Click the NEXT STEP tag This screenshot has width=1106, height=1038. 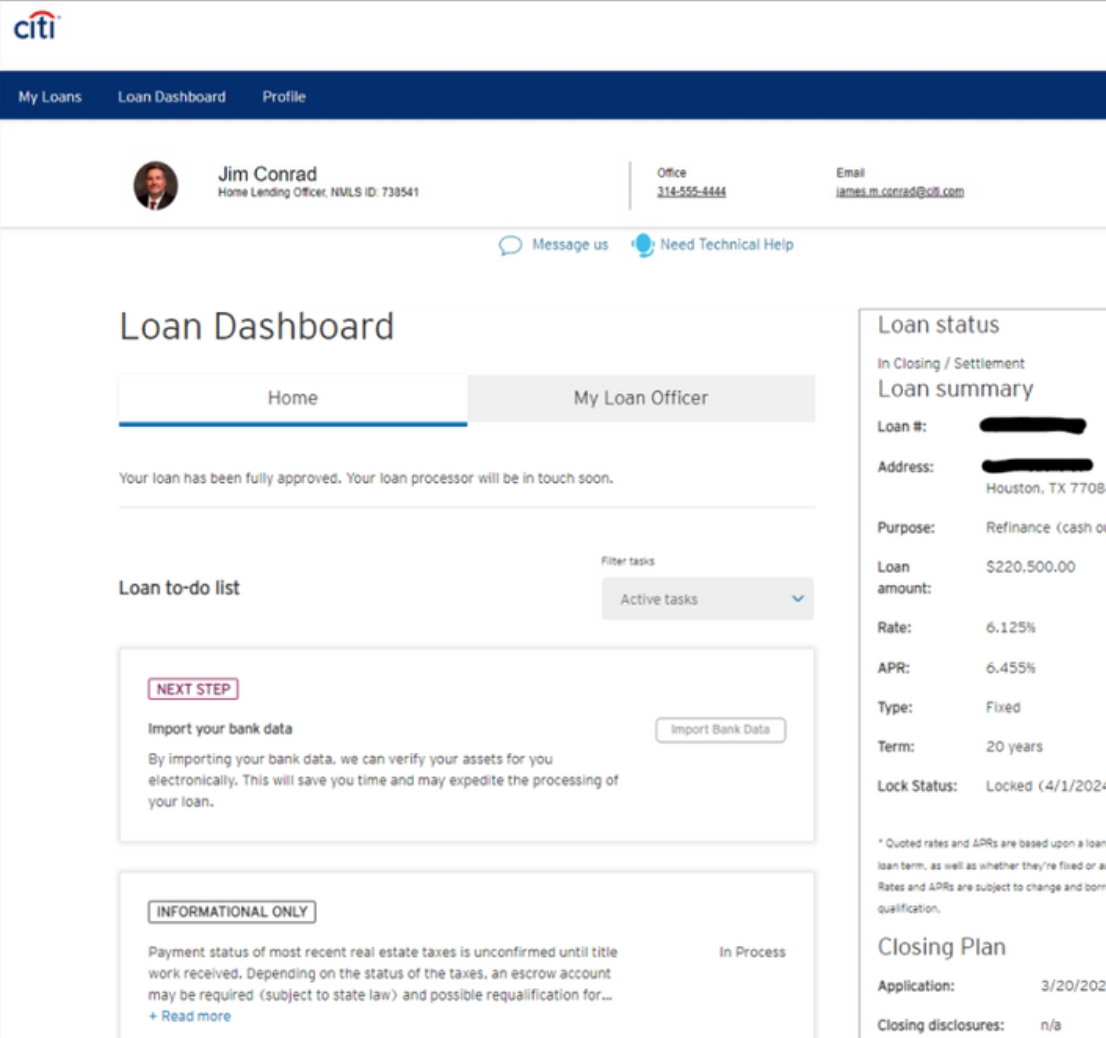point(193,689)
